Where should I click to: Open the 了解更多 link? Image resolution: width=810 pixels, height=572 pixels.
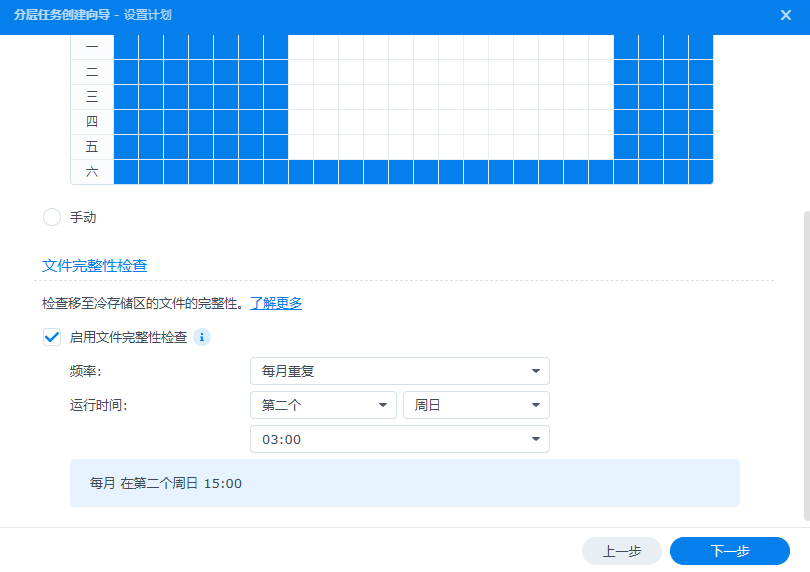[x=276, y=303]
